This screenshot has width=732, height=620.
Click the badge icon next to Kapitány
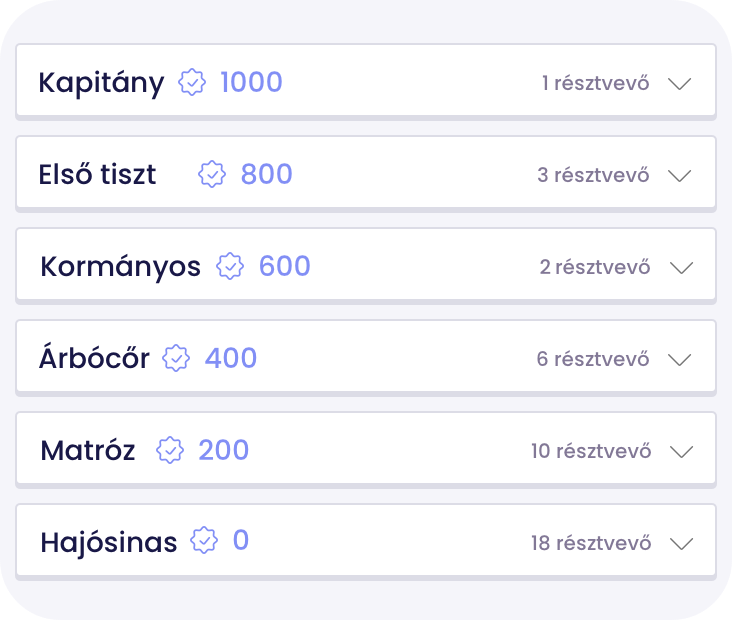coord(191,82)
